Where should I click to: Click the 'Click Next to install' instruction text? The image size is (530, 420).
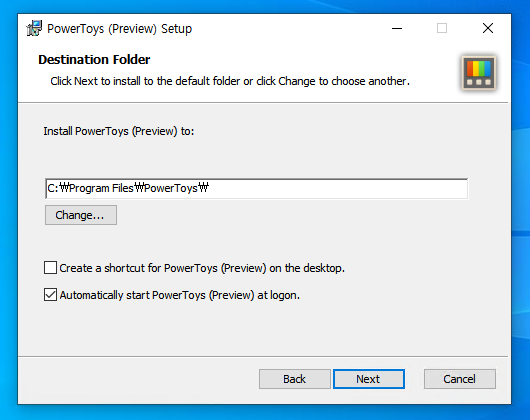230,81
